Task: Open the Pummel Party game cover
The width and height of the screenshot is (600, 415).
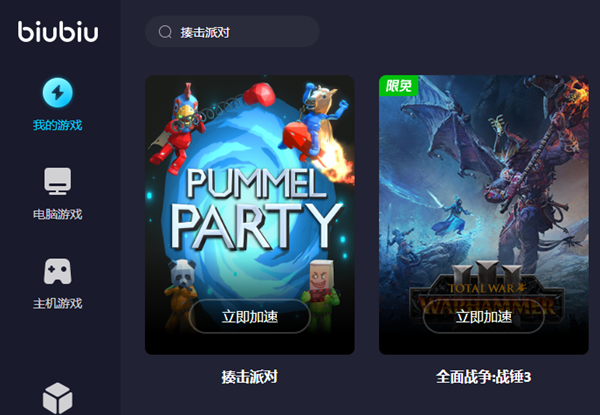Action: pyautogui.click(x=249, y=215)
